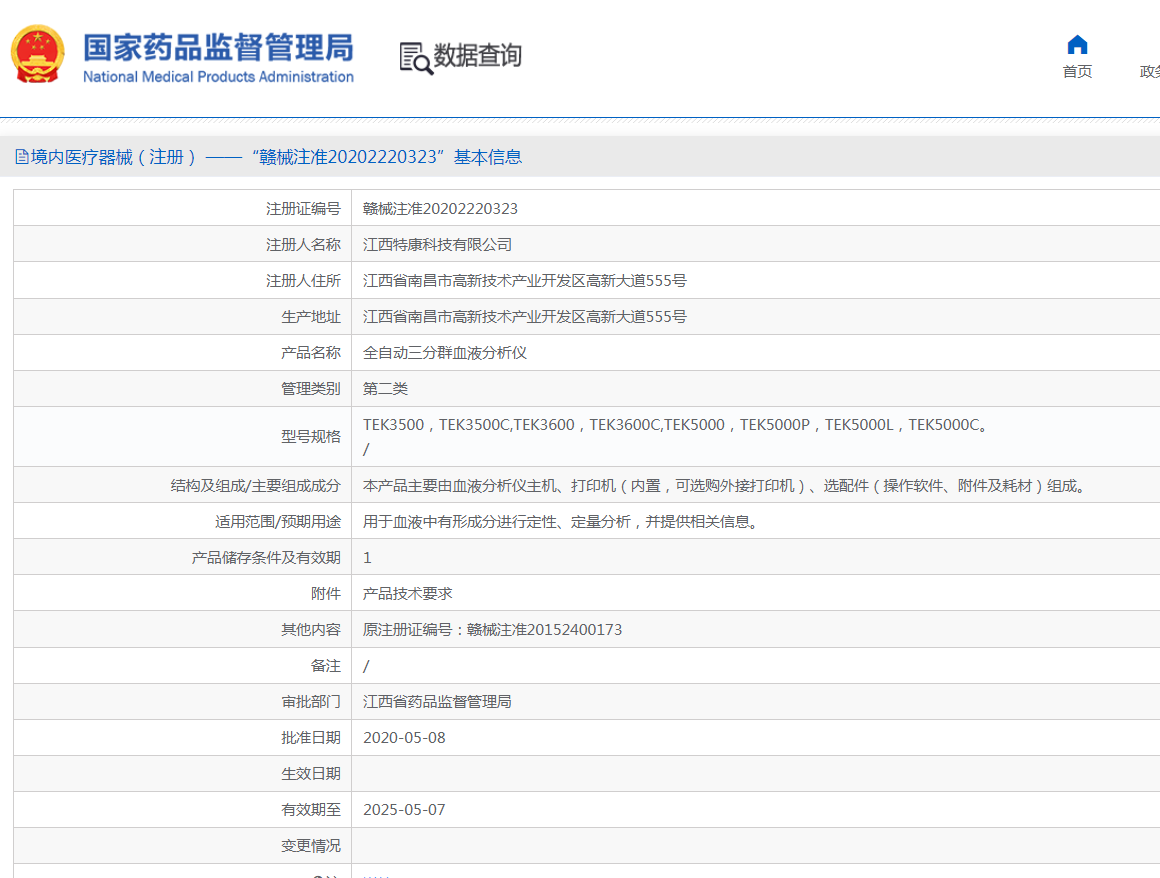Select the expiry date 2025-05-07
This screenshot has height=878, width=1160.
tap(405, 810)
